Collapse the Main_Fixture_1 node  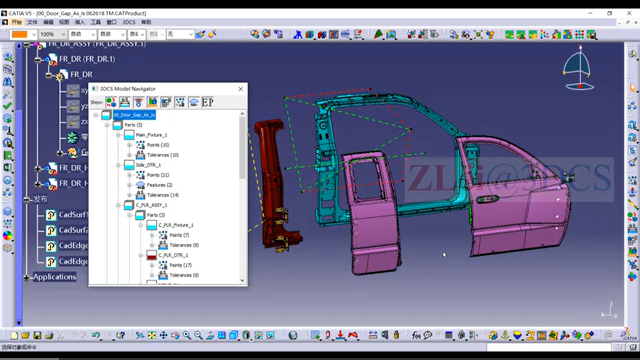[x=118, y=135]
